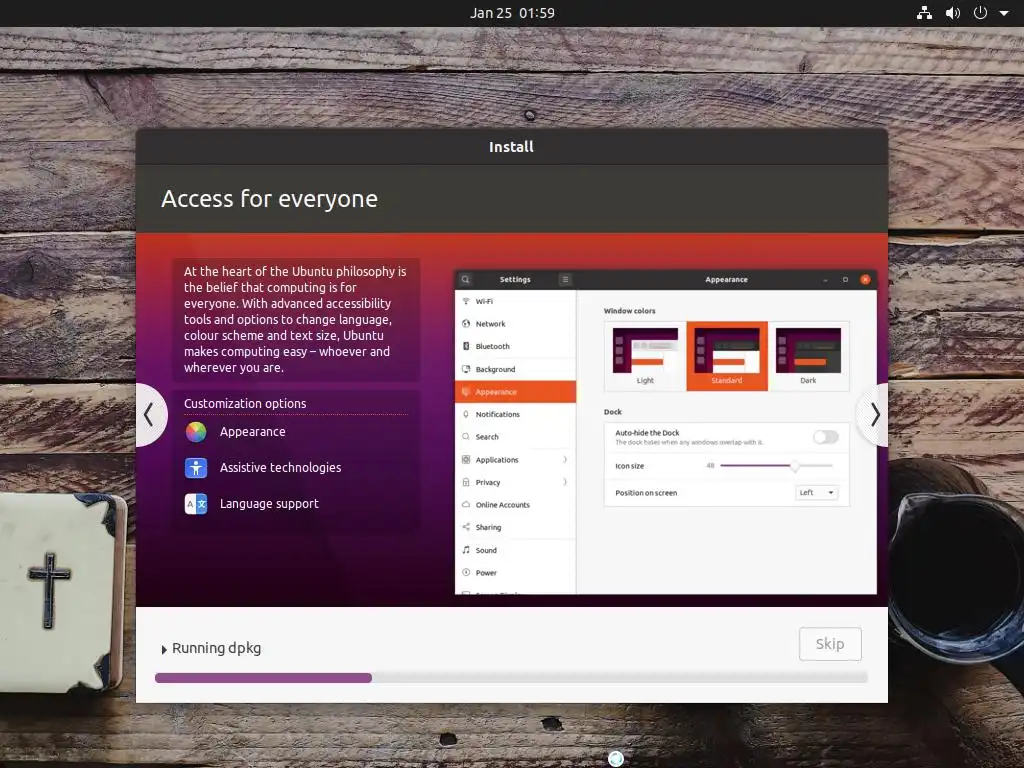Select Background in Settings sidebar

point(515,369)
